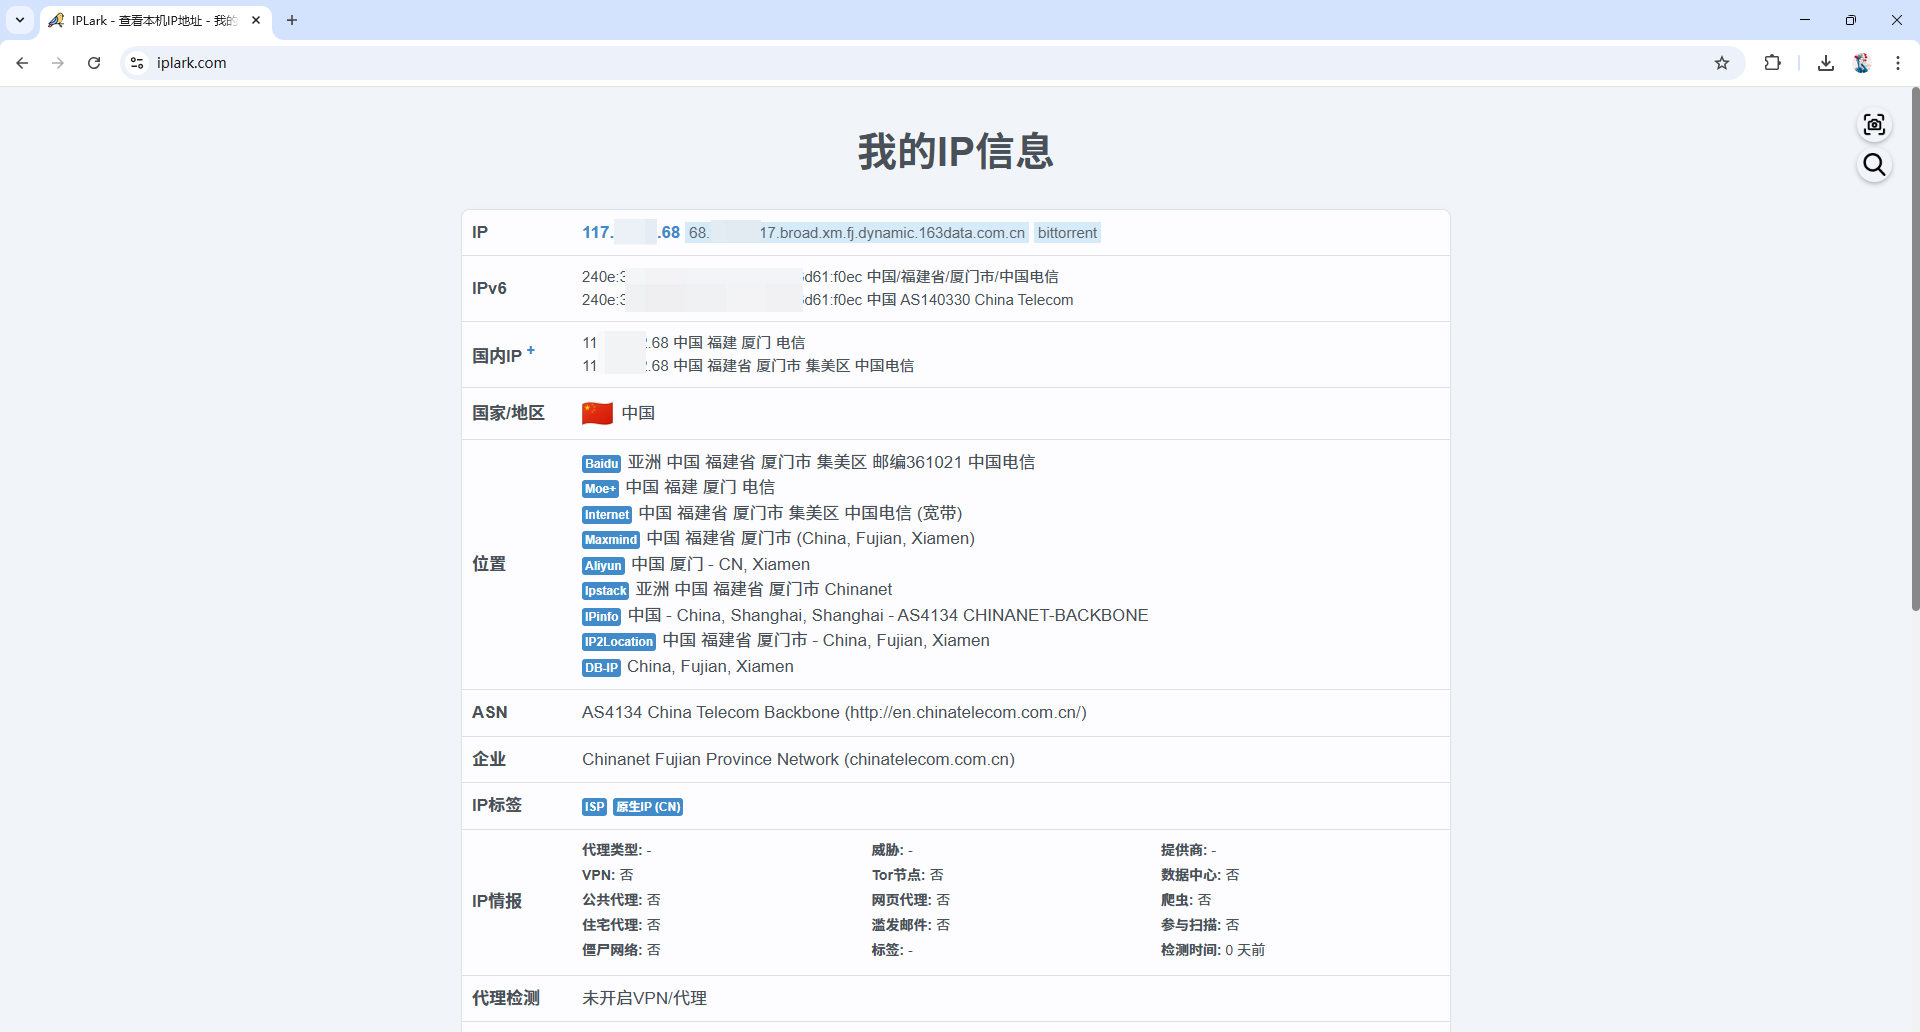Click the ISP tag badge
This screenshot has height=1032, width=1920.
click(x=594, y=807)
